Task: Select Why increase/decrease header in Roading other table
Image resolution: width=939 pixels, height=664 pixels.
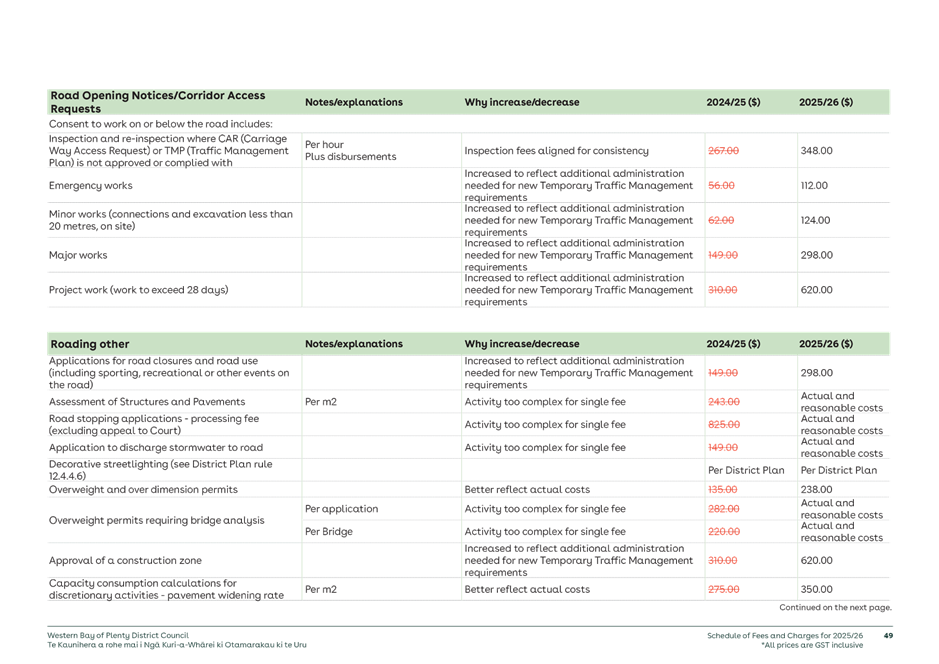Action: pos(521,344)
